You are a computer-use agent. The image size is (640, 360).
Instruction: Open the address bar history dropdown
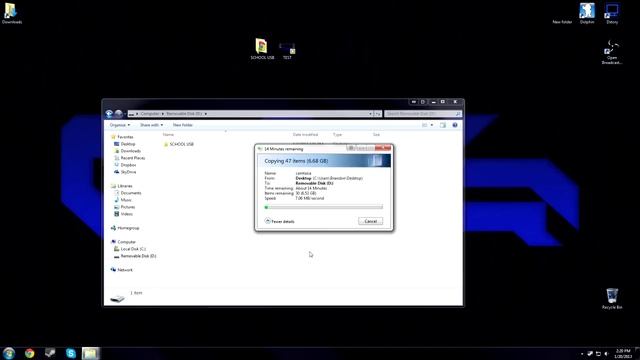tap(370, 114)
